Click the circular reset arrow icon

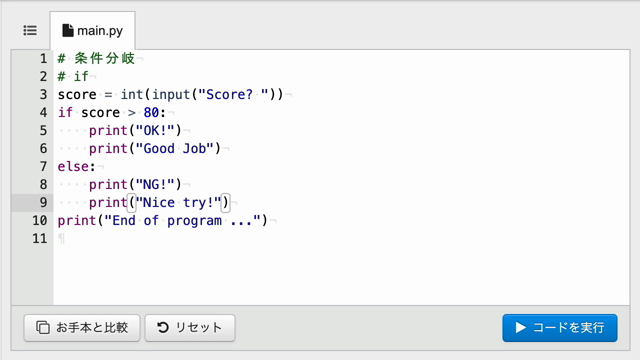[x=163, y=327]
